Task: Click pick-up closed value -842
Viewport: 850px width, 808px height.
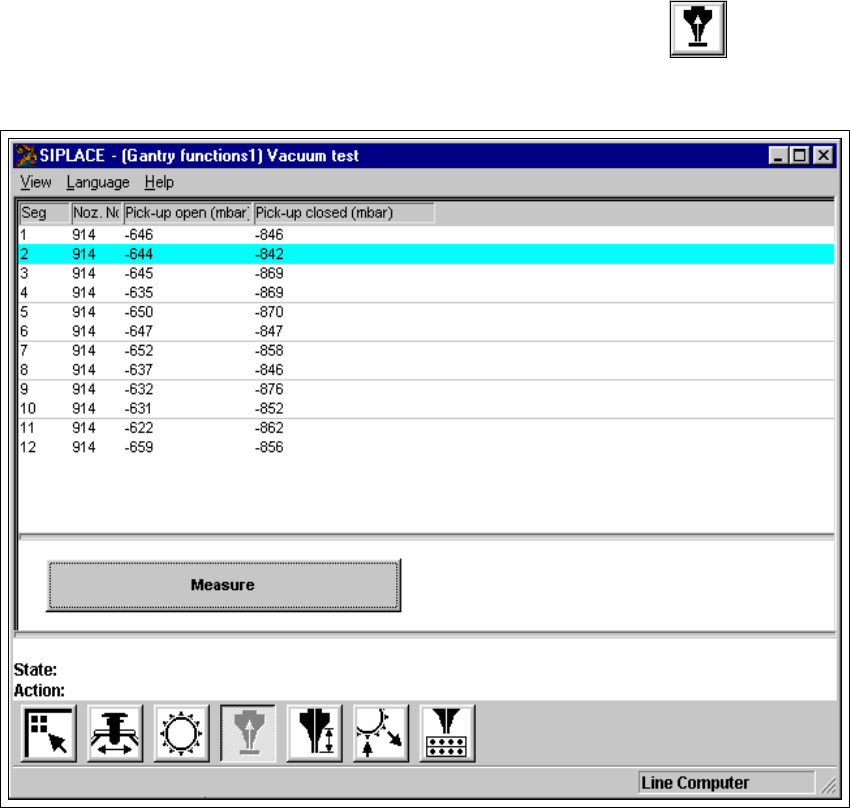Action: 269,254
